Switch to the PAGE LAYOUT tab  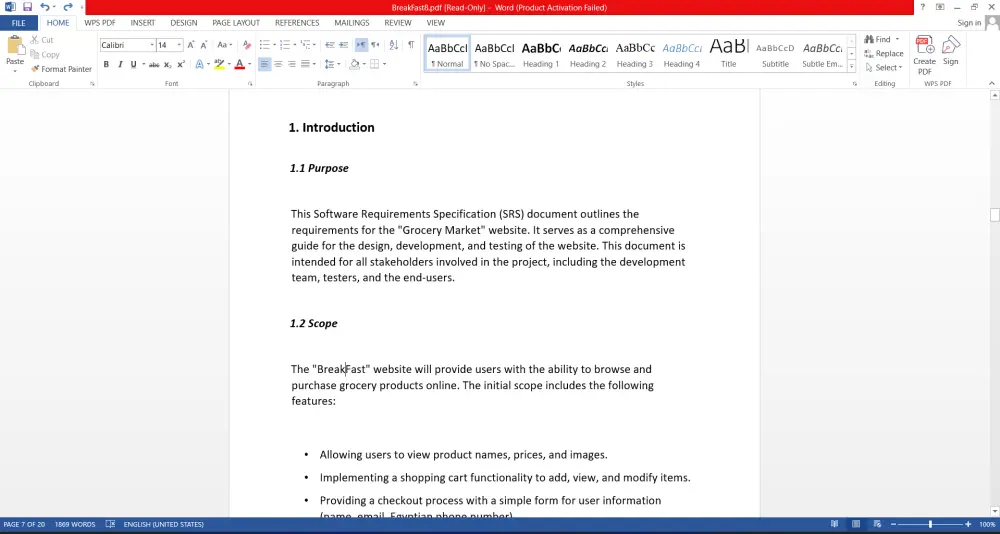[x=236, y=23]
